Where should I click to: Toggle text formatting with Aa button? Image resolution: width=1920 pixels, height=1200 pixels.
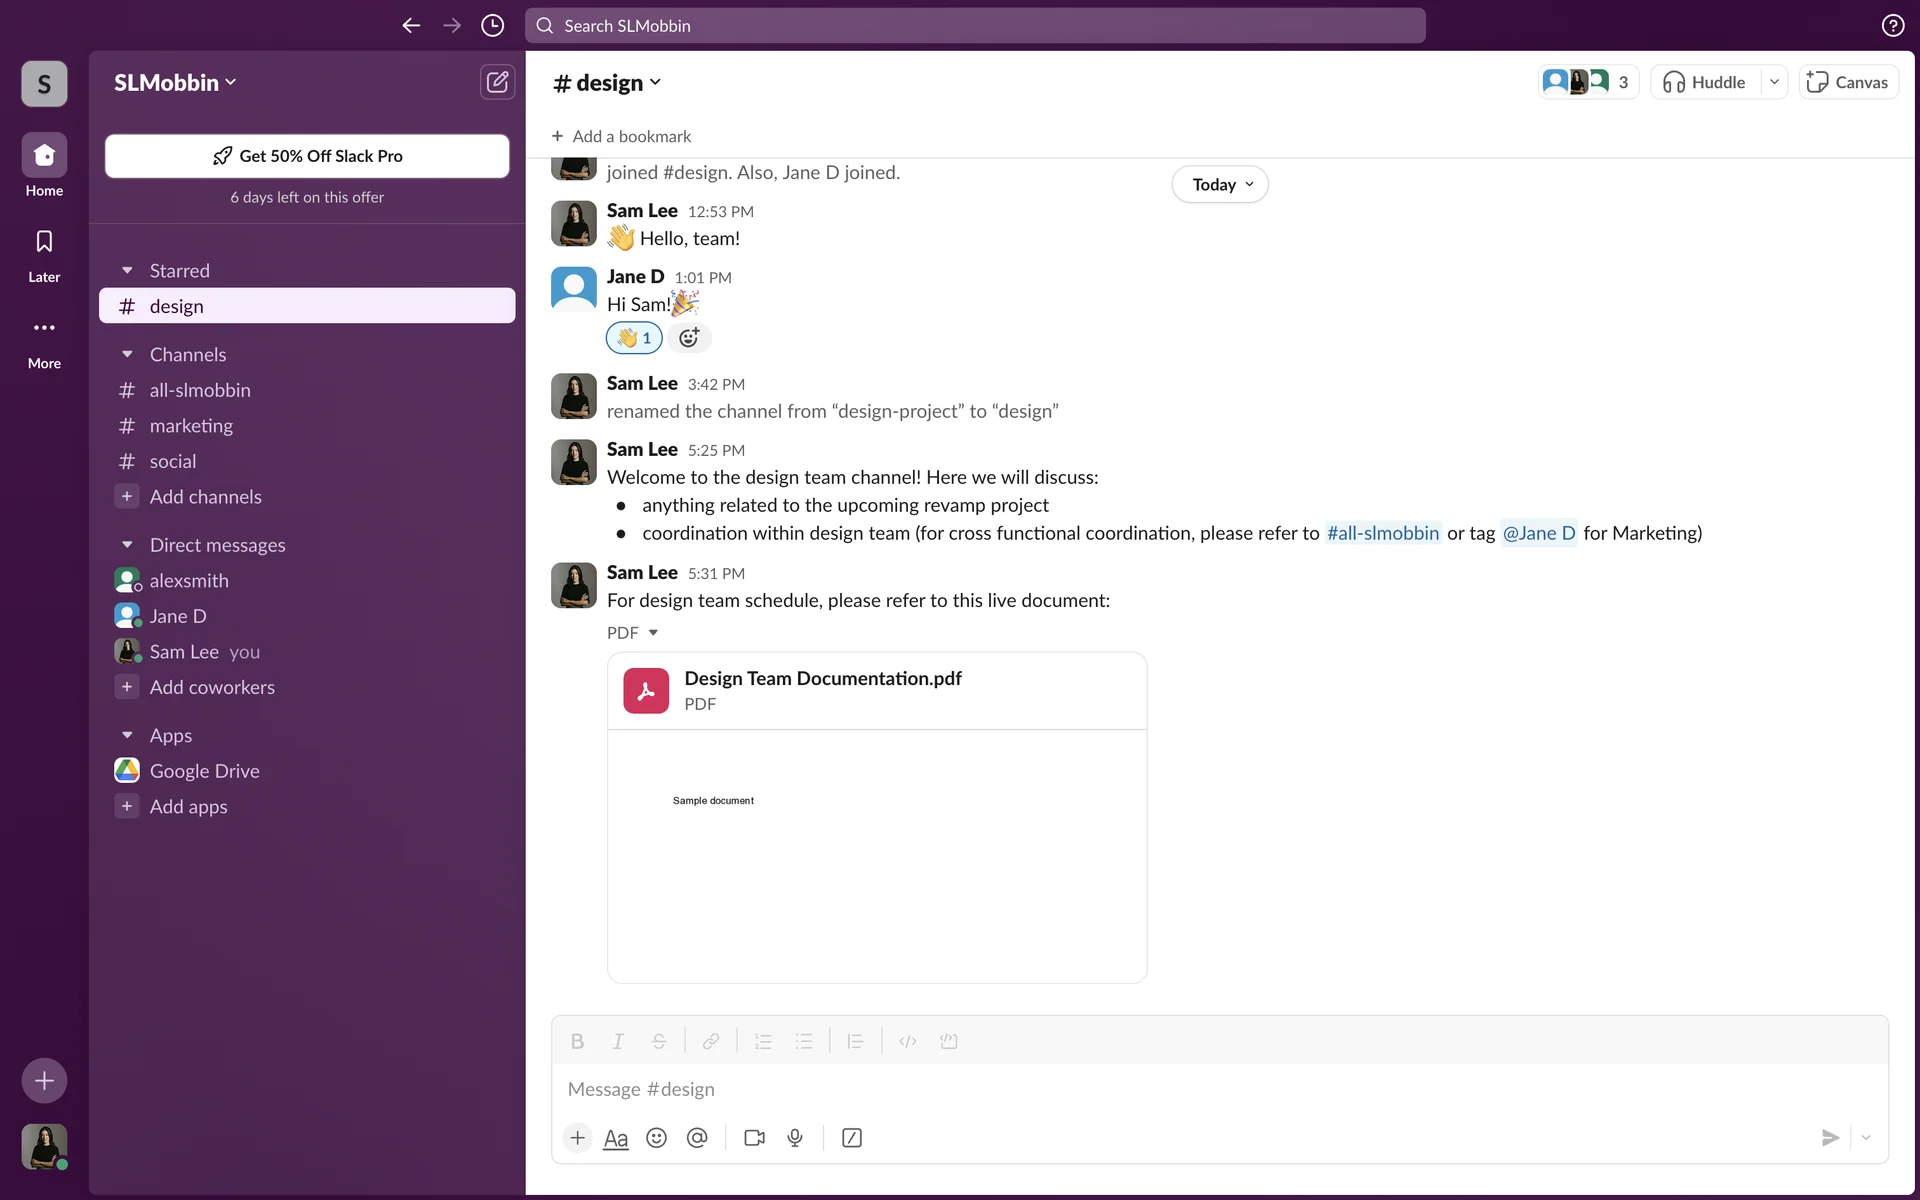point(616,1138)
